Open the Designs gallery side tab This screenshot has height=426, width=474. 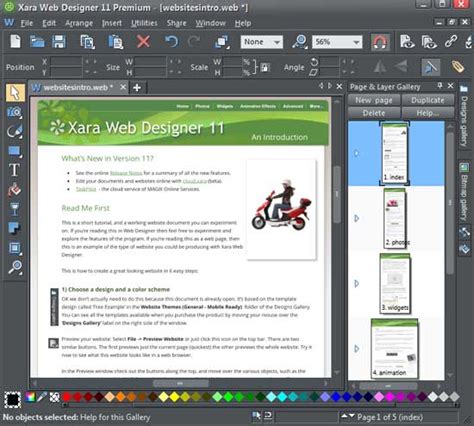click(464, 116)
